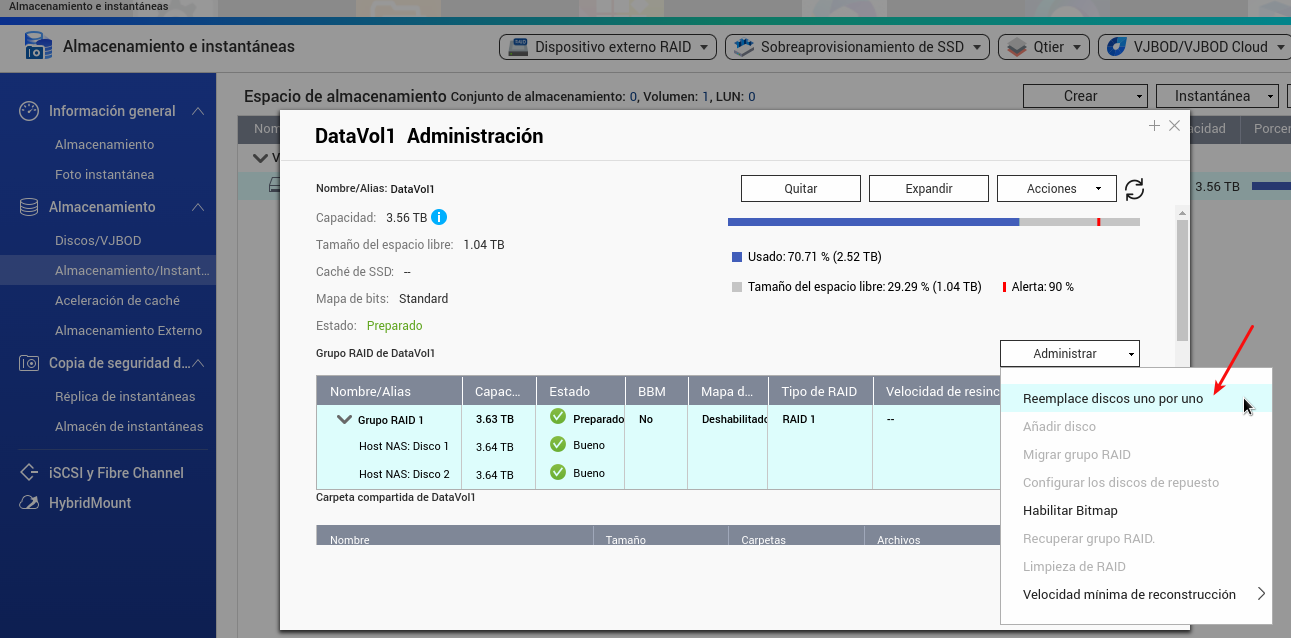Click the Quitar button

pyautogui.click(x=800, y=188)
